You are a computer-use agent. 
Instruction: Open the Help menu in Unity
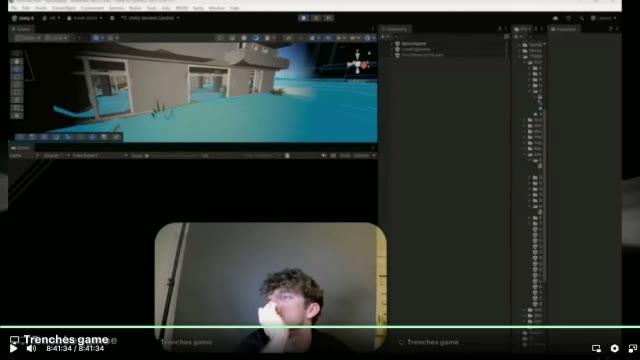(x=234, y=8)
